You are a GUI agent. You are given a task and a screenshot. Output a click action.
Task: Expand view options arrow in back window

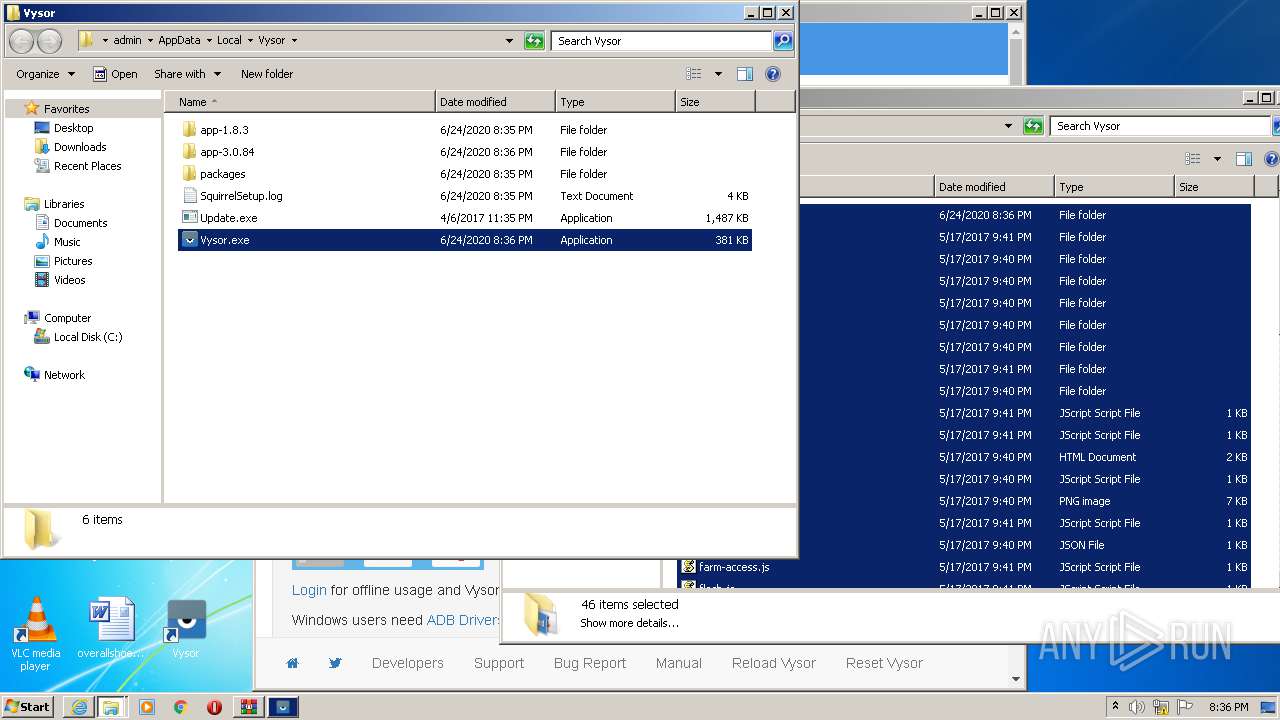pyautogui.click(x=1217, y=159)
